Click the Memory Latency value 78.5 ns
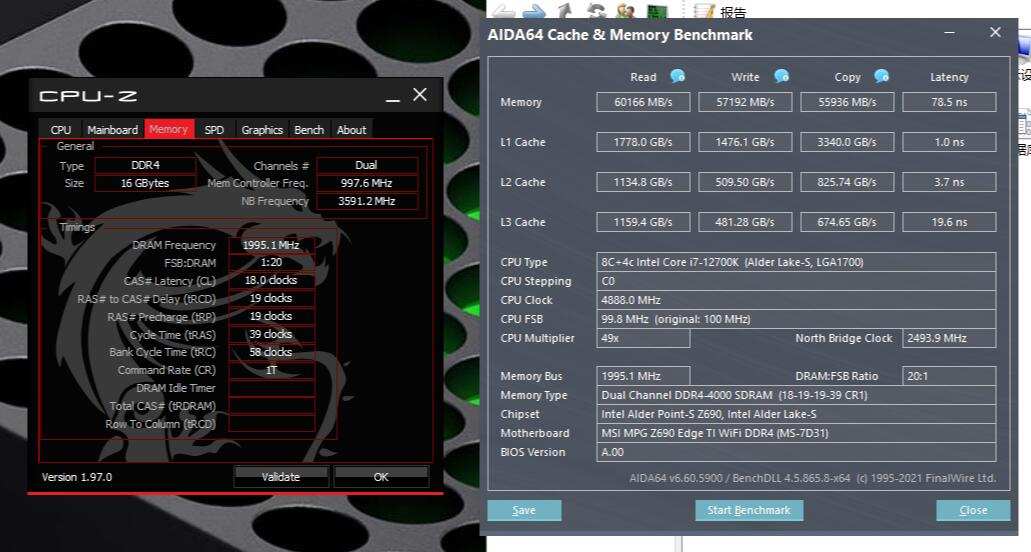Screen dimensions: 1031x552 tap(949, 102)
